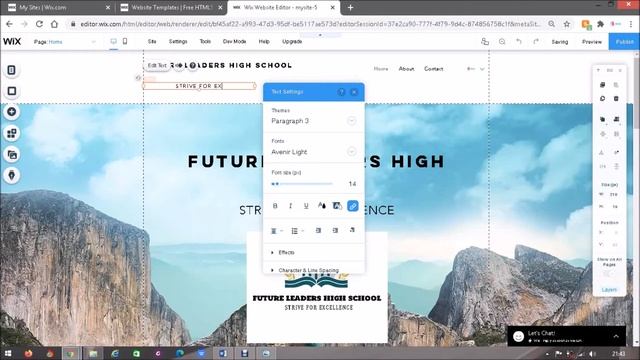
Task: Open the text highlight color picker
Action: click(337, 206)
